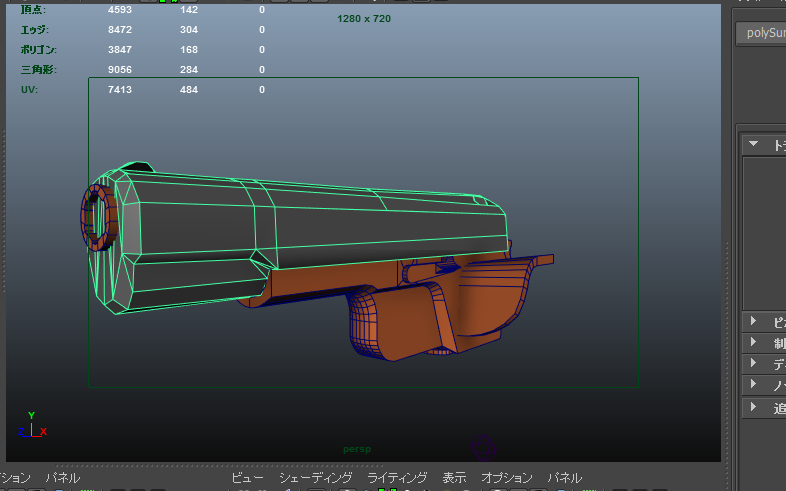Click the polySur node name field

761,34
